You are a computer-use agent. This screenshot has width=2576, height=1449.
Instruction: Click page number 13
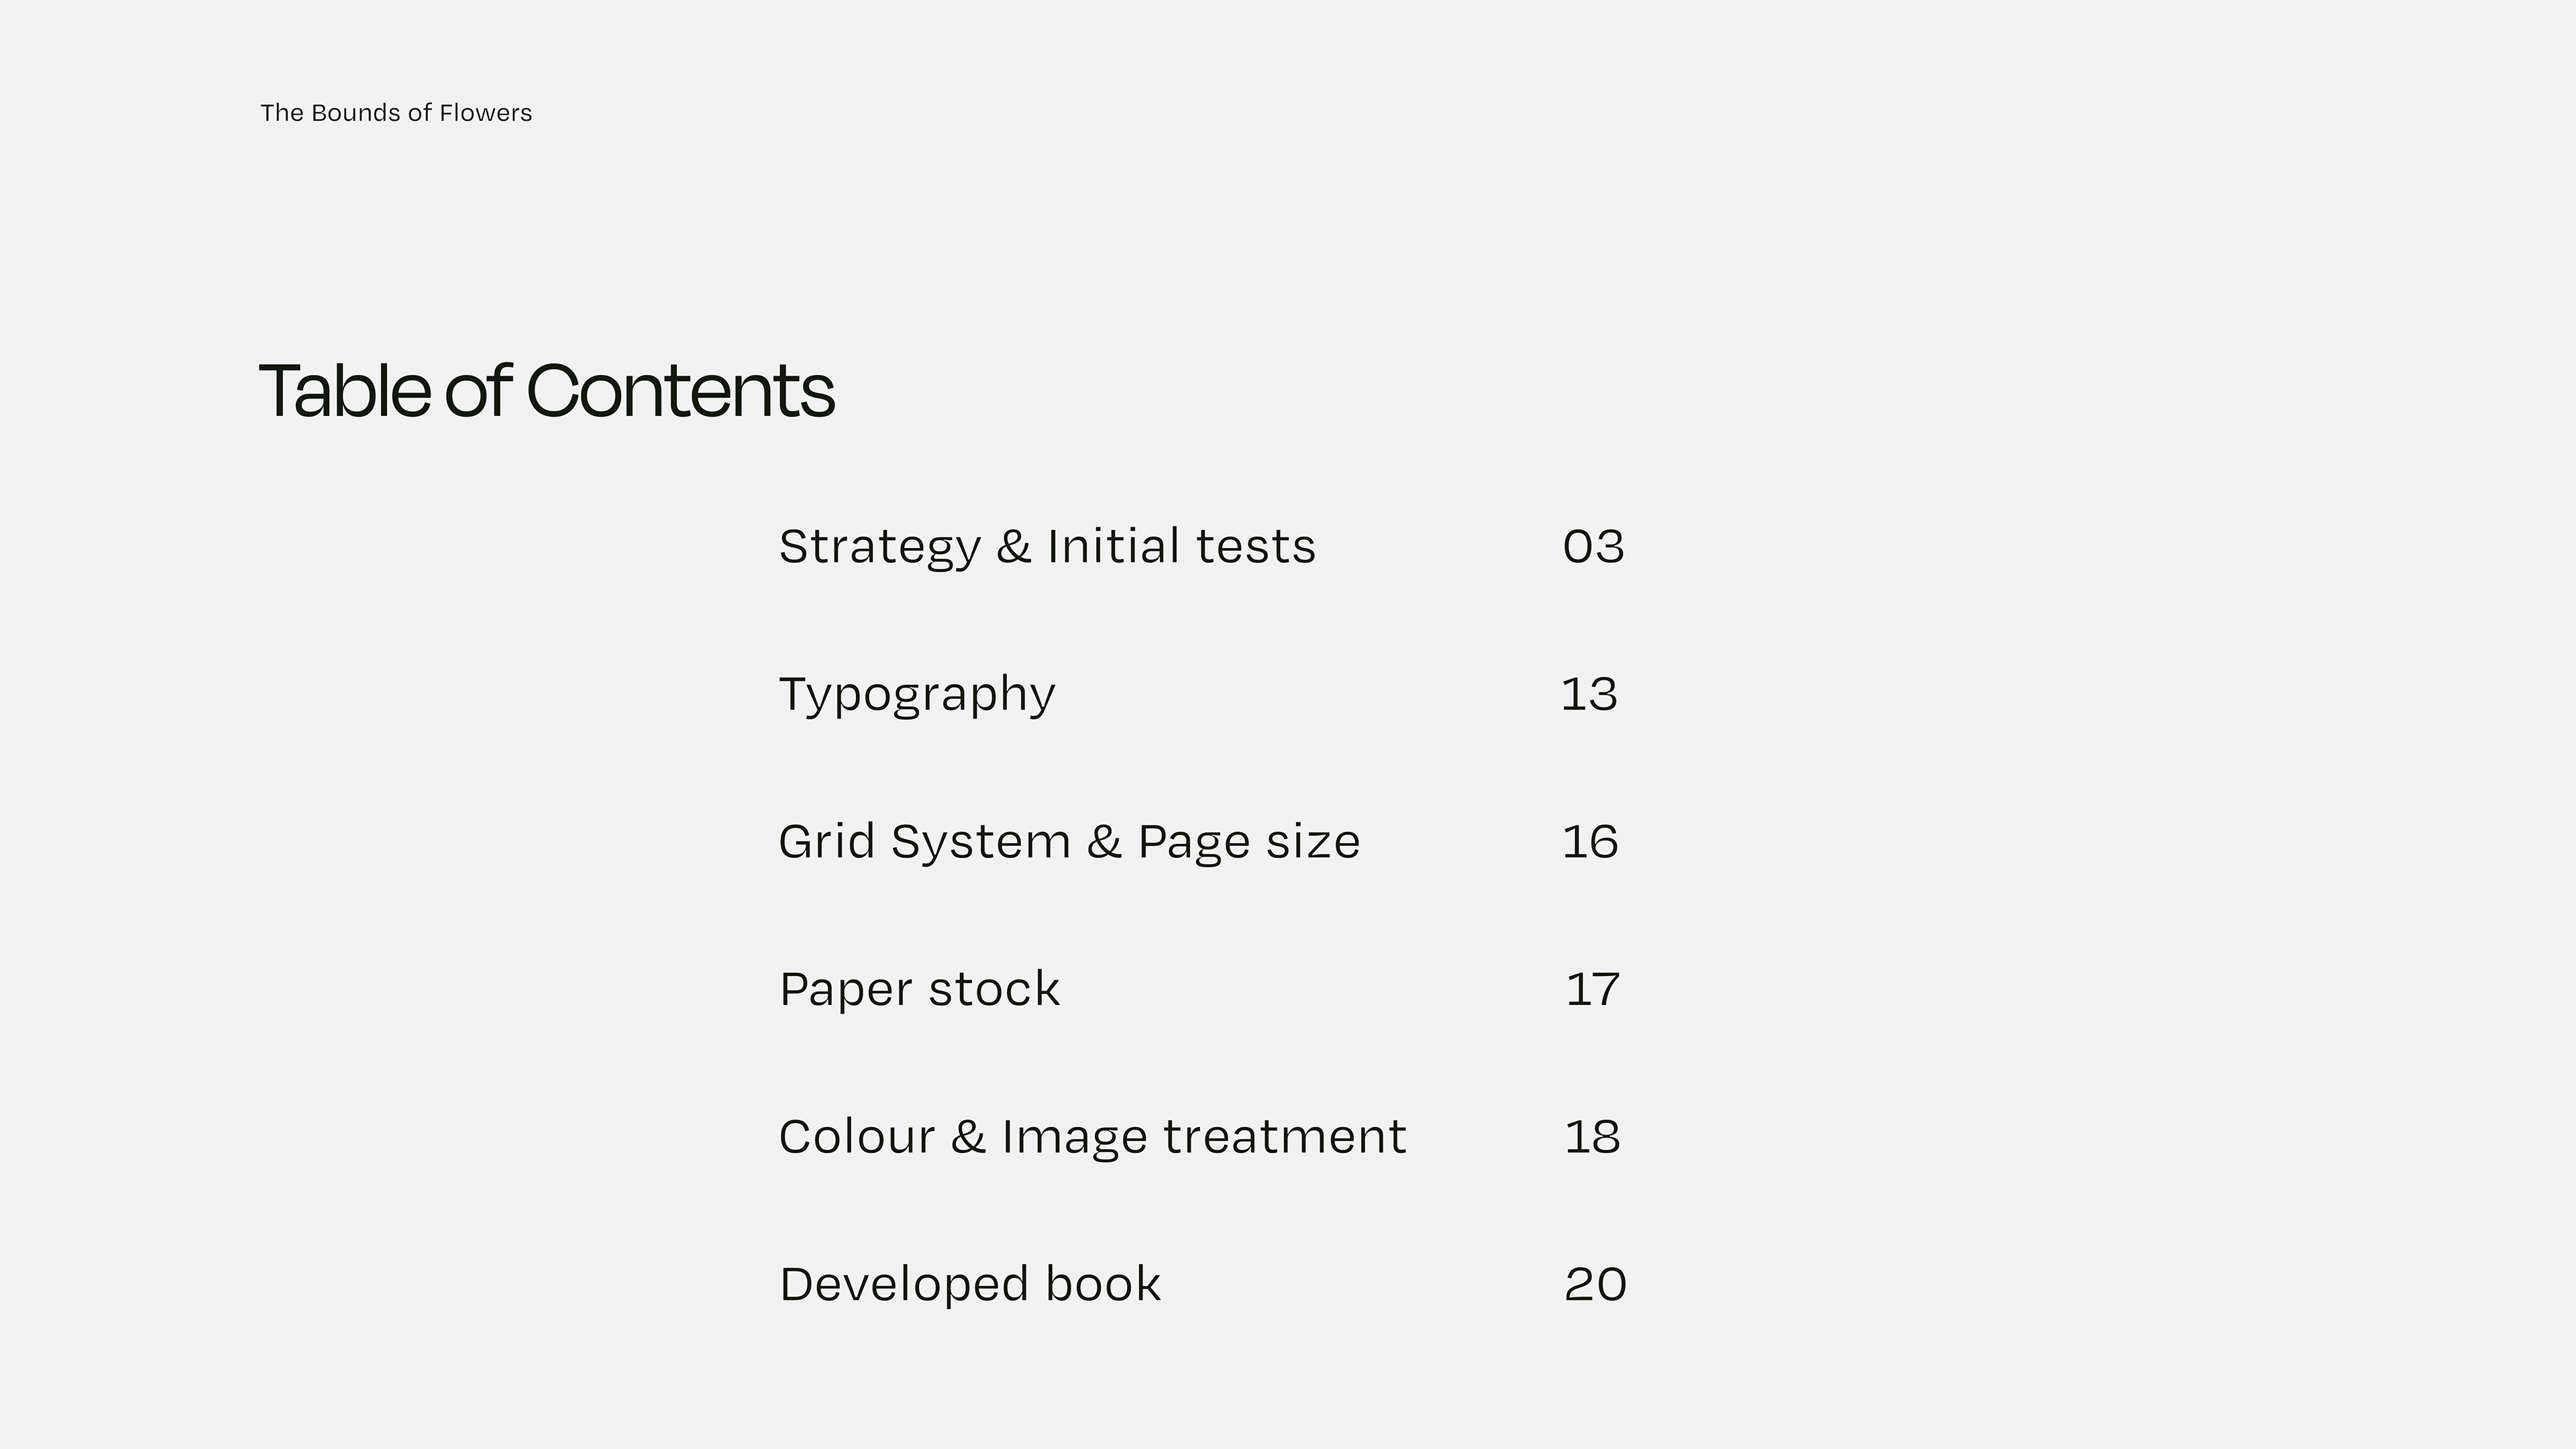coord(1589,694)
